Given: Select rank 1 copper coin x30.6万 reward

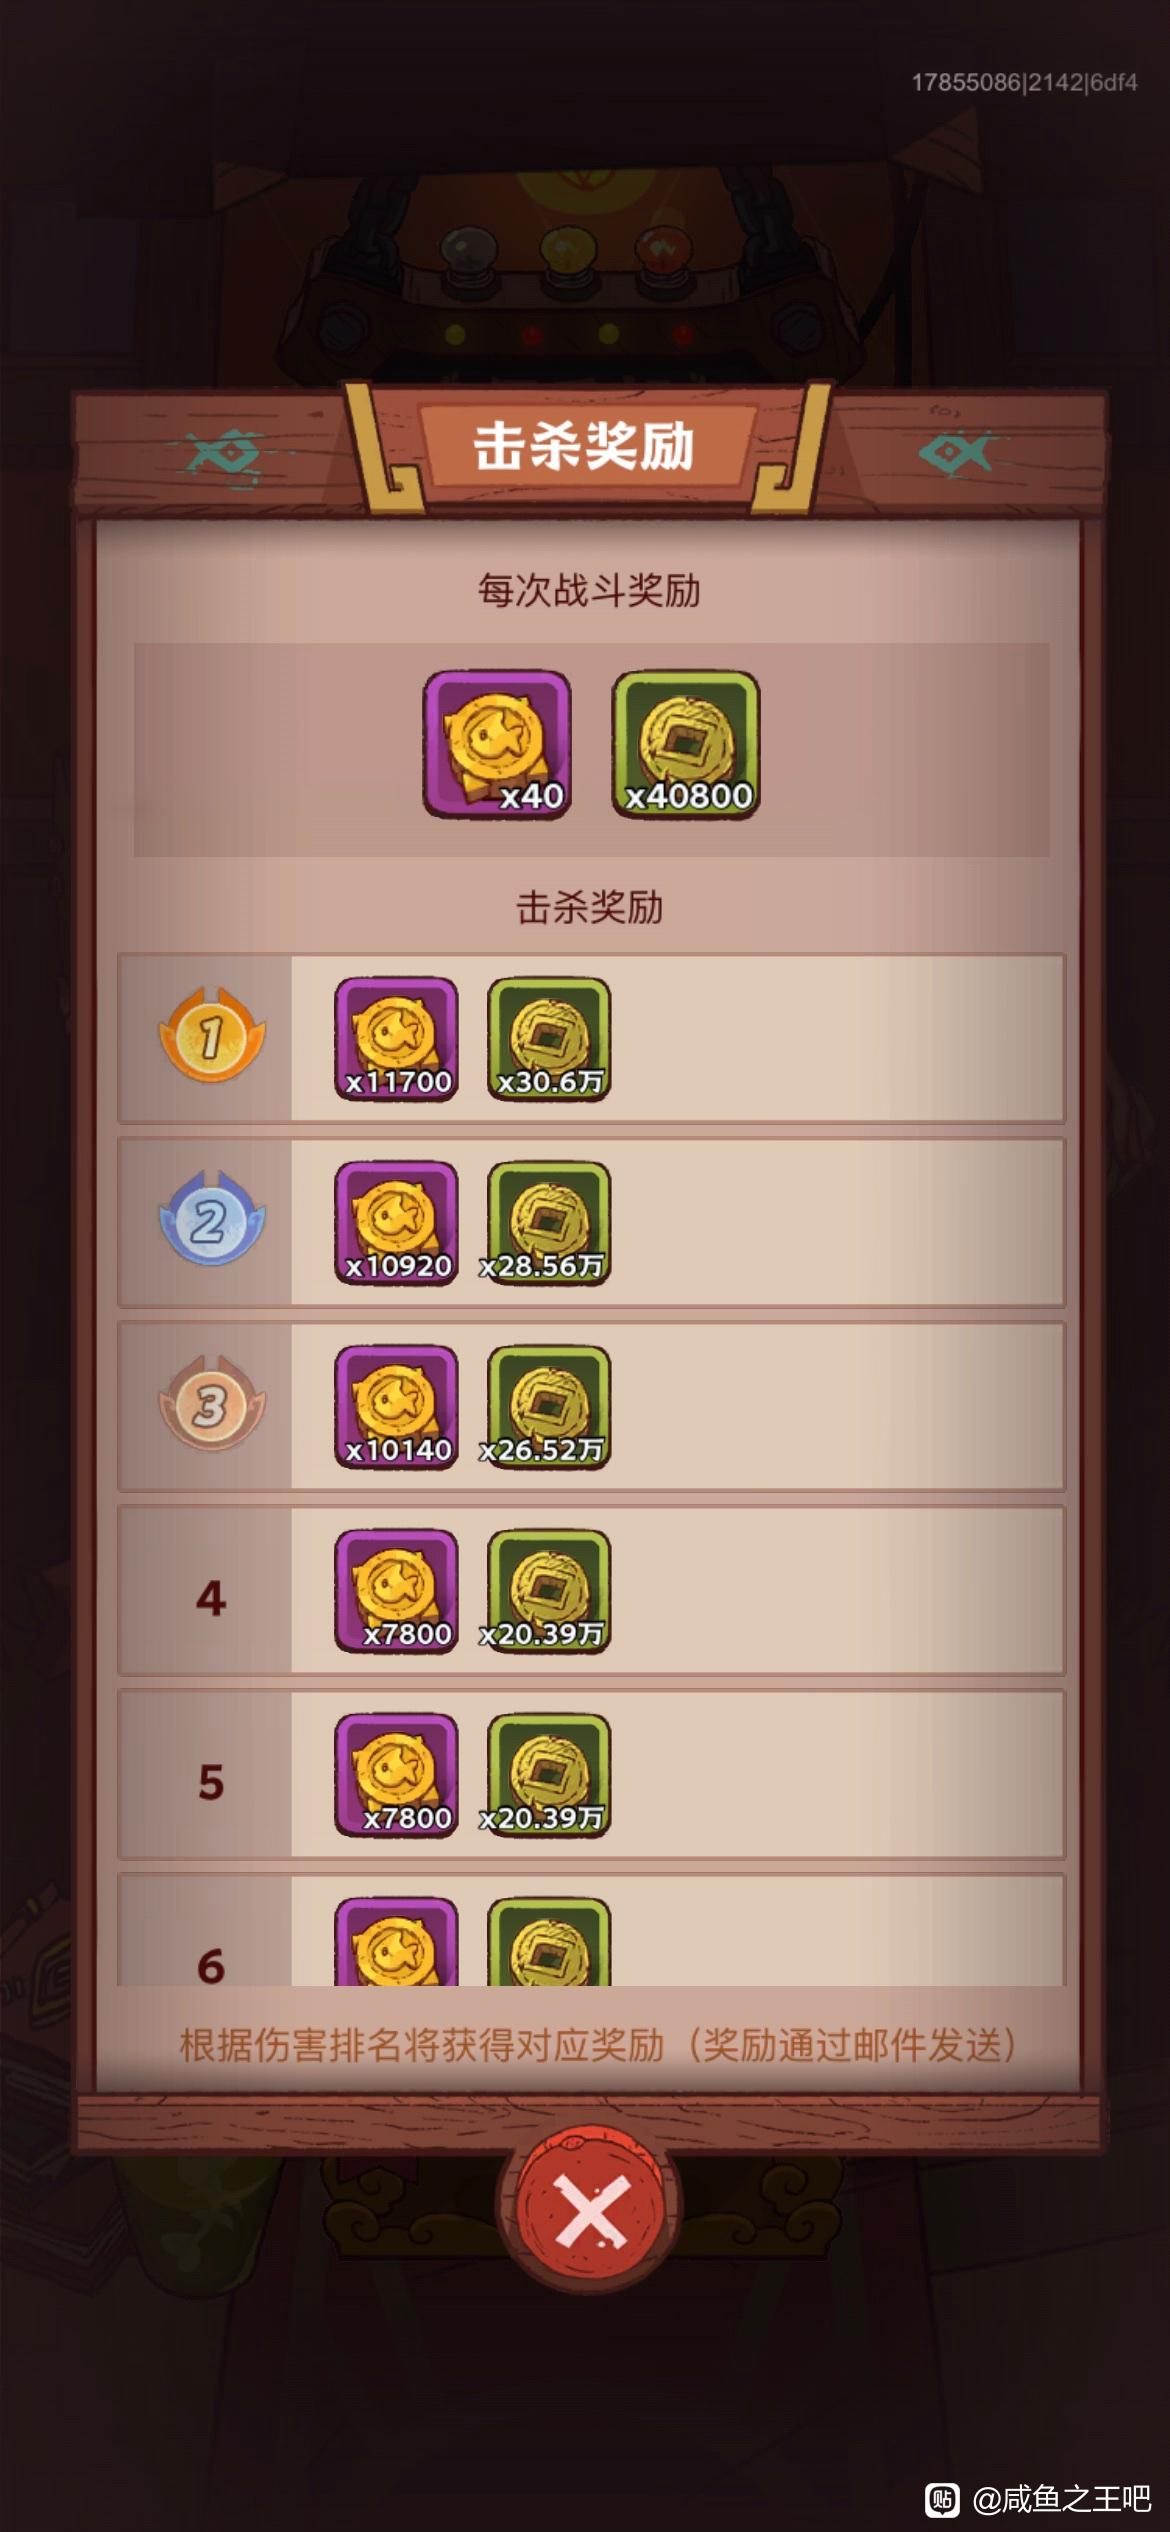Looking at the screenshot, I should 549,1039.
